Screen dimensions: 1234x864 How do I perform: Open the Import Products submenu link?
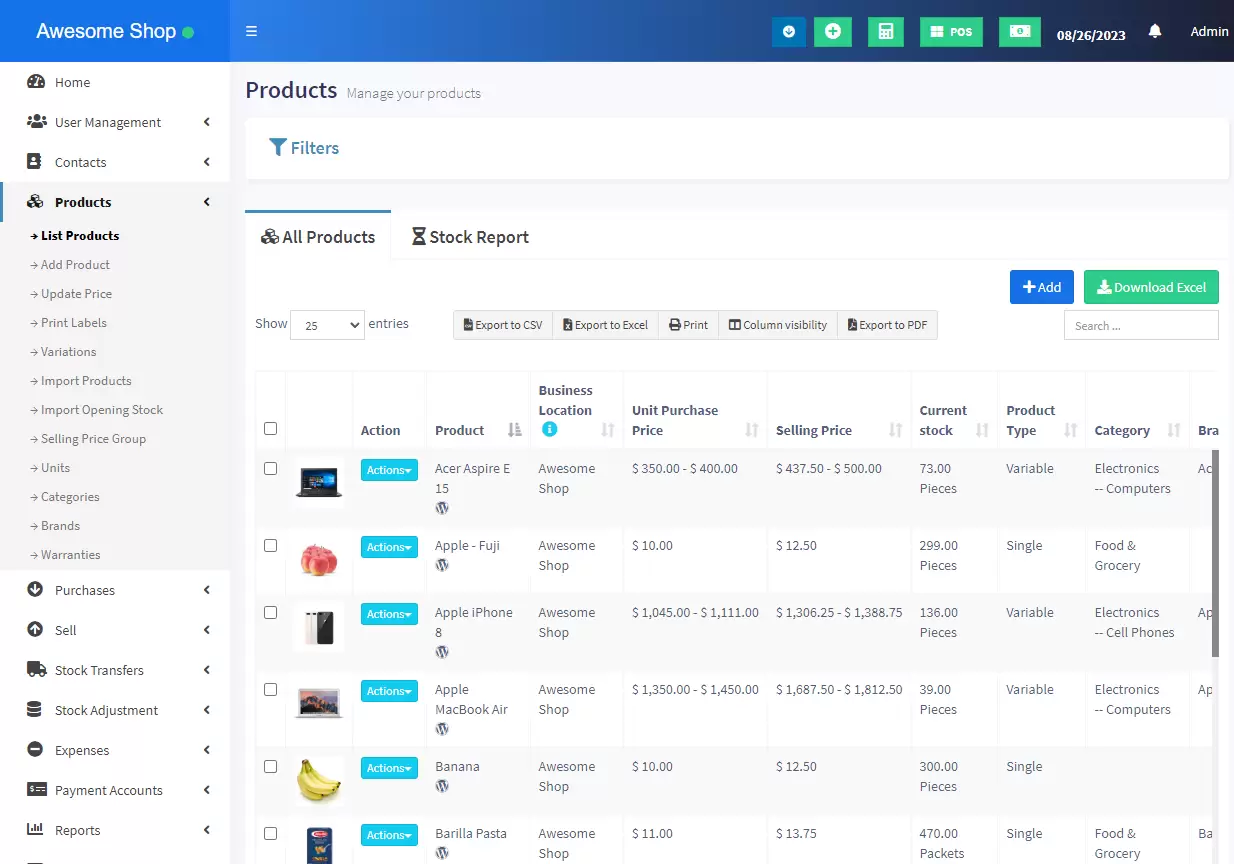click(86, 381)
